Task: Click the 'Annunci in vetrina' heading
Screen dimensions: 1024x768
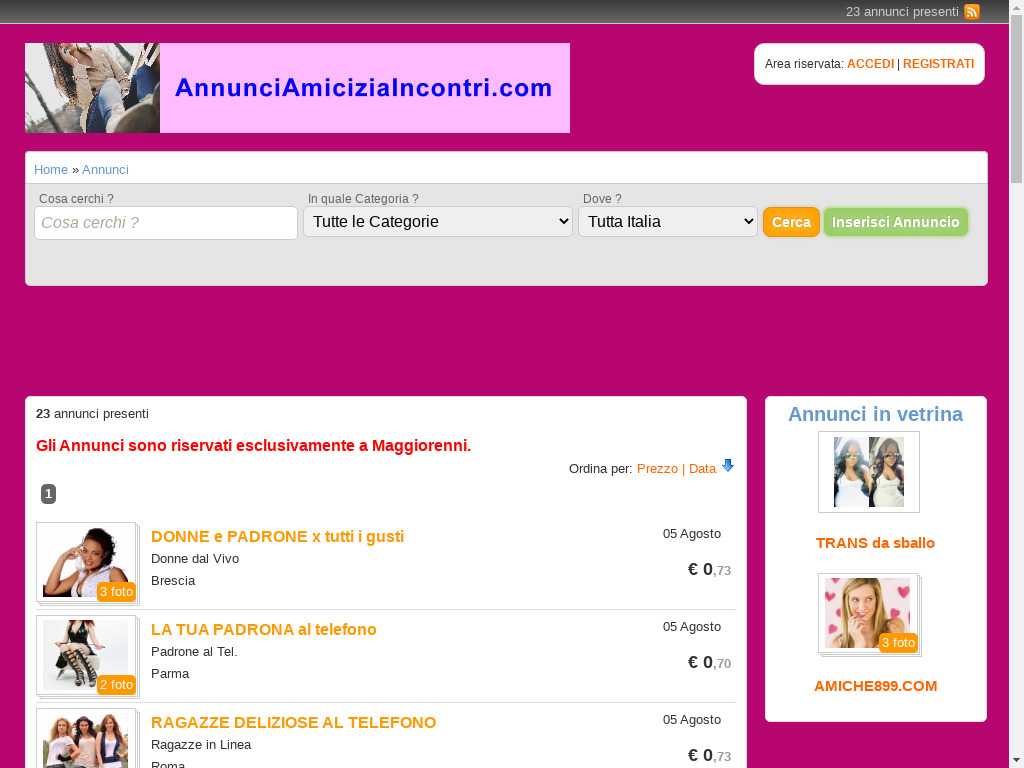Action: coord(875,414)
